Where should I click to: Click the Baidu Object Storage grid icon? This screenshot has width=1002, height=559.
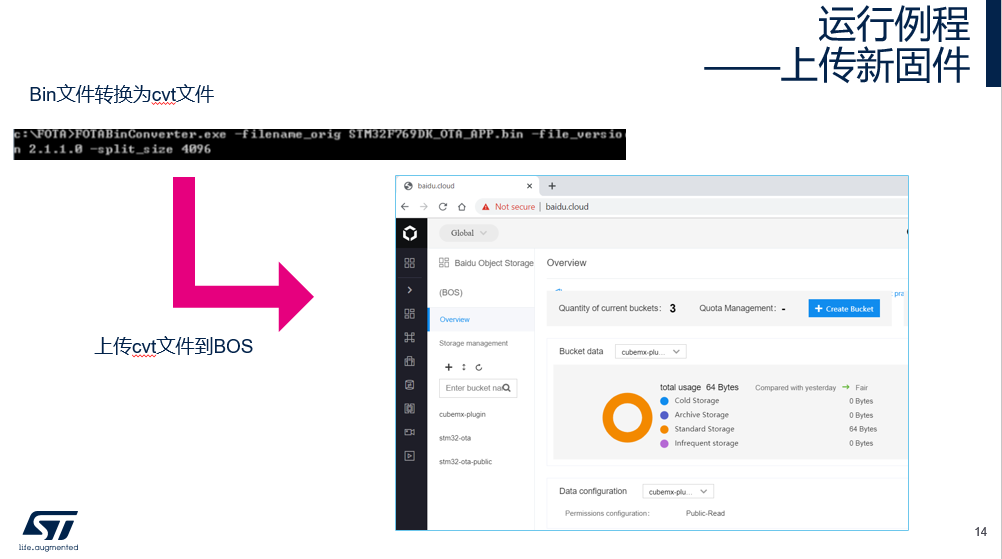(444, 263)
